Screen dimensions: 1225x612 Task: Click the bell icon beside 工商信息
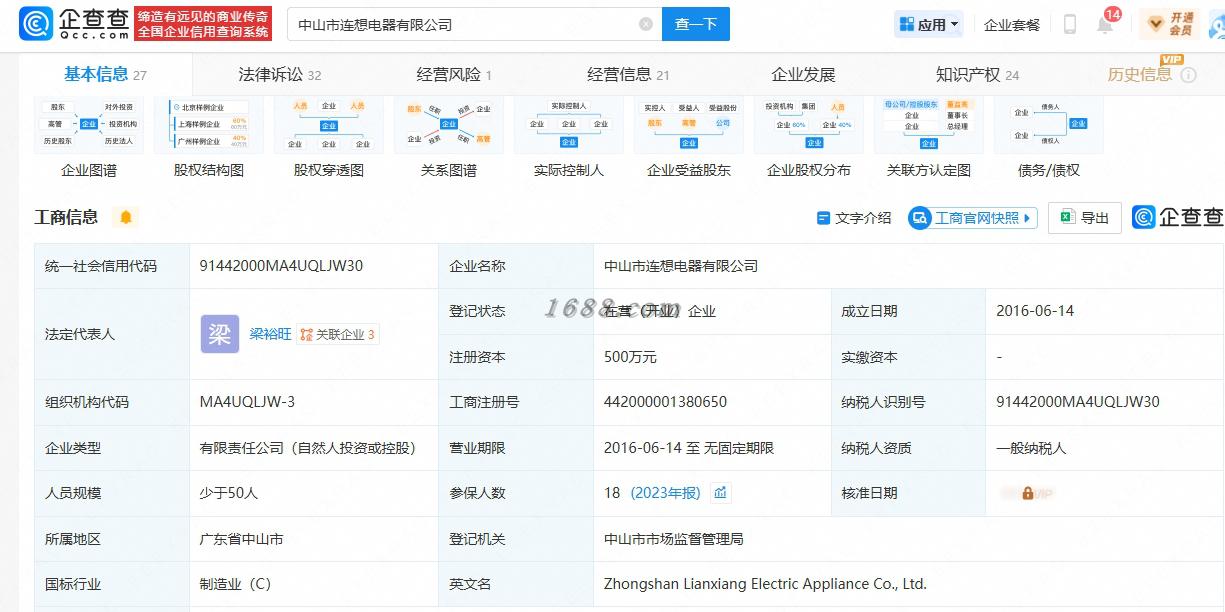tap(125, 217)
